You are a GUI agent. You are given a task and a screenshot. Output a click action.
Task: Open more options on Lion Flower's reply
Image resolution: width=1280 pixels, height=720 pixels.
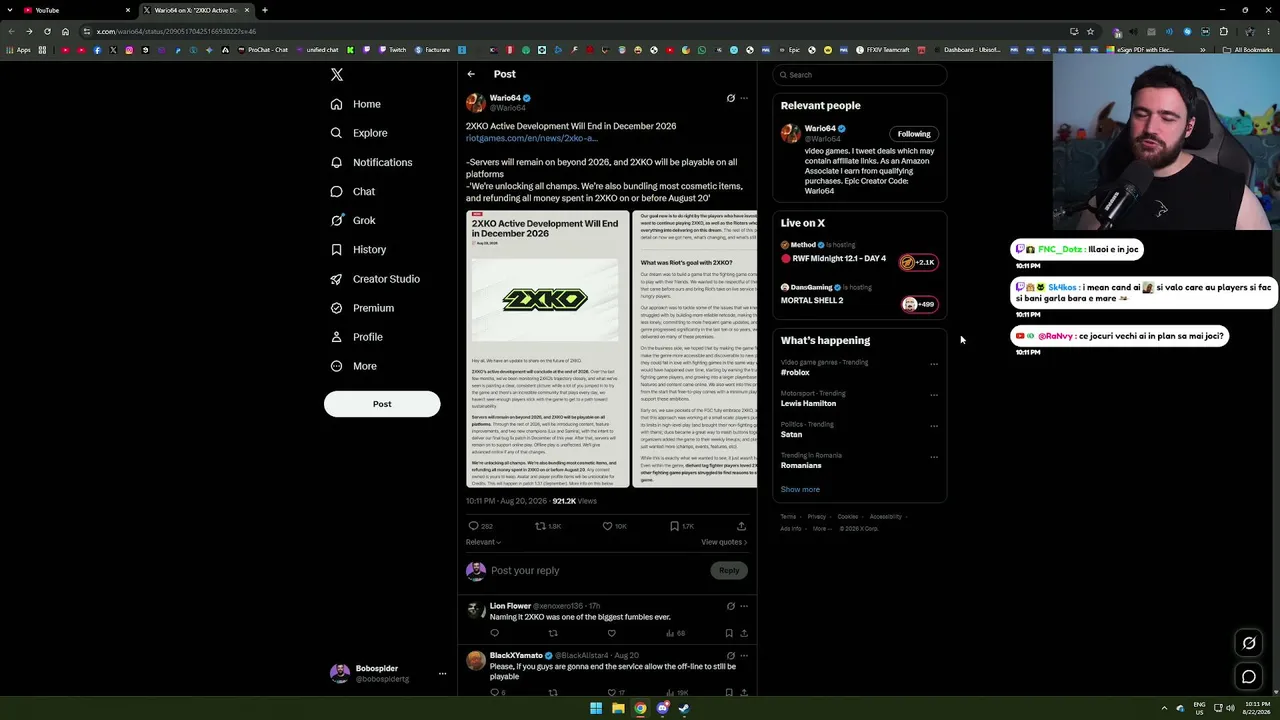tap(744, 606)
